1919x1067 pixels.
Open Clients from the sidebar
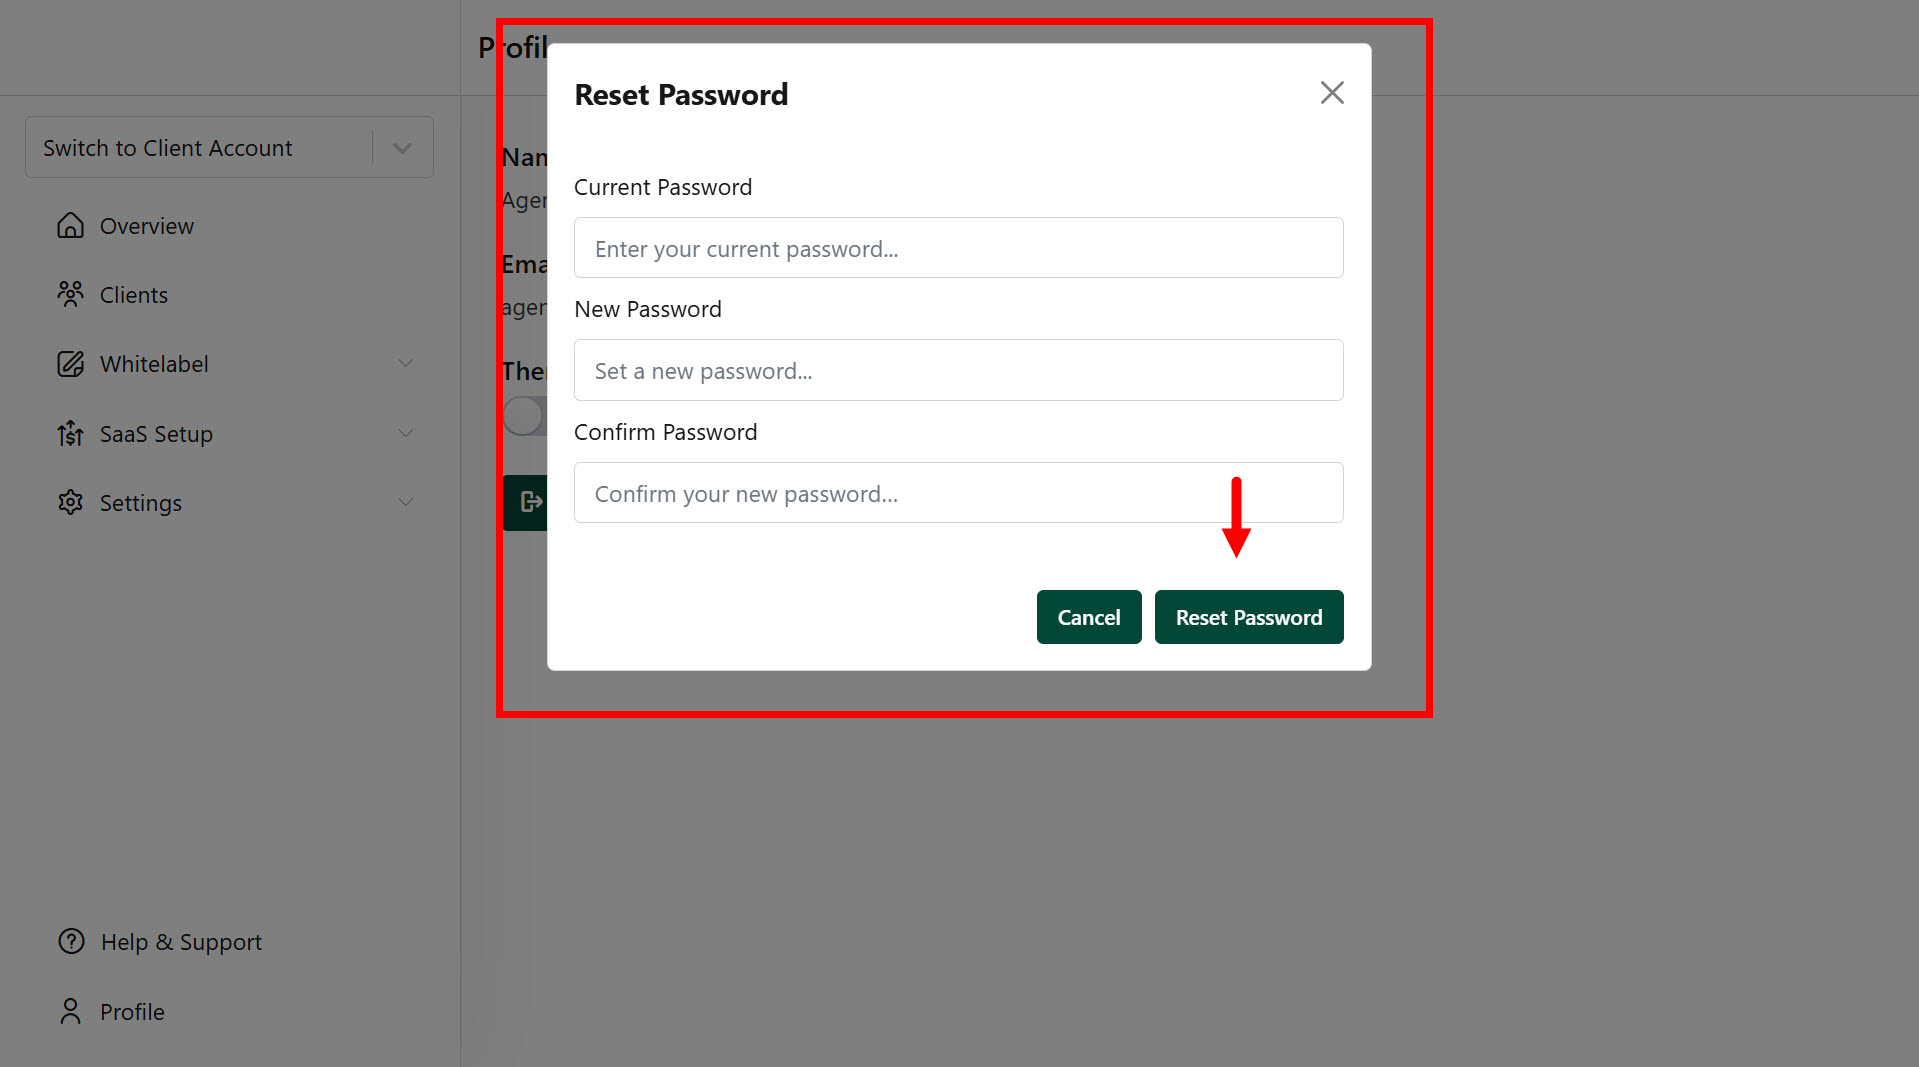(134, 295)
